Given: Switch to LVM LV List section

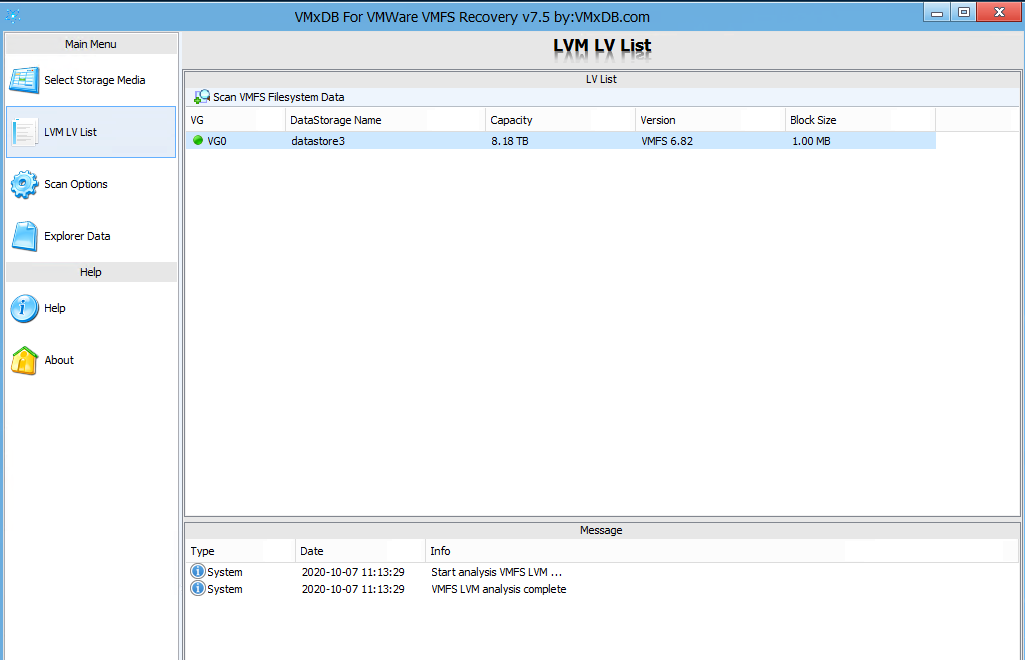Looking at the screenshot, I should pyautogui.click(x=91, y=132).
